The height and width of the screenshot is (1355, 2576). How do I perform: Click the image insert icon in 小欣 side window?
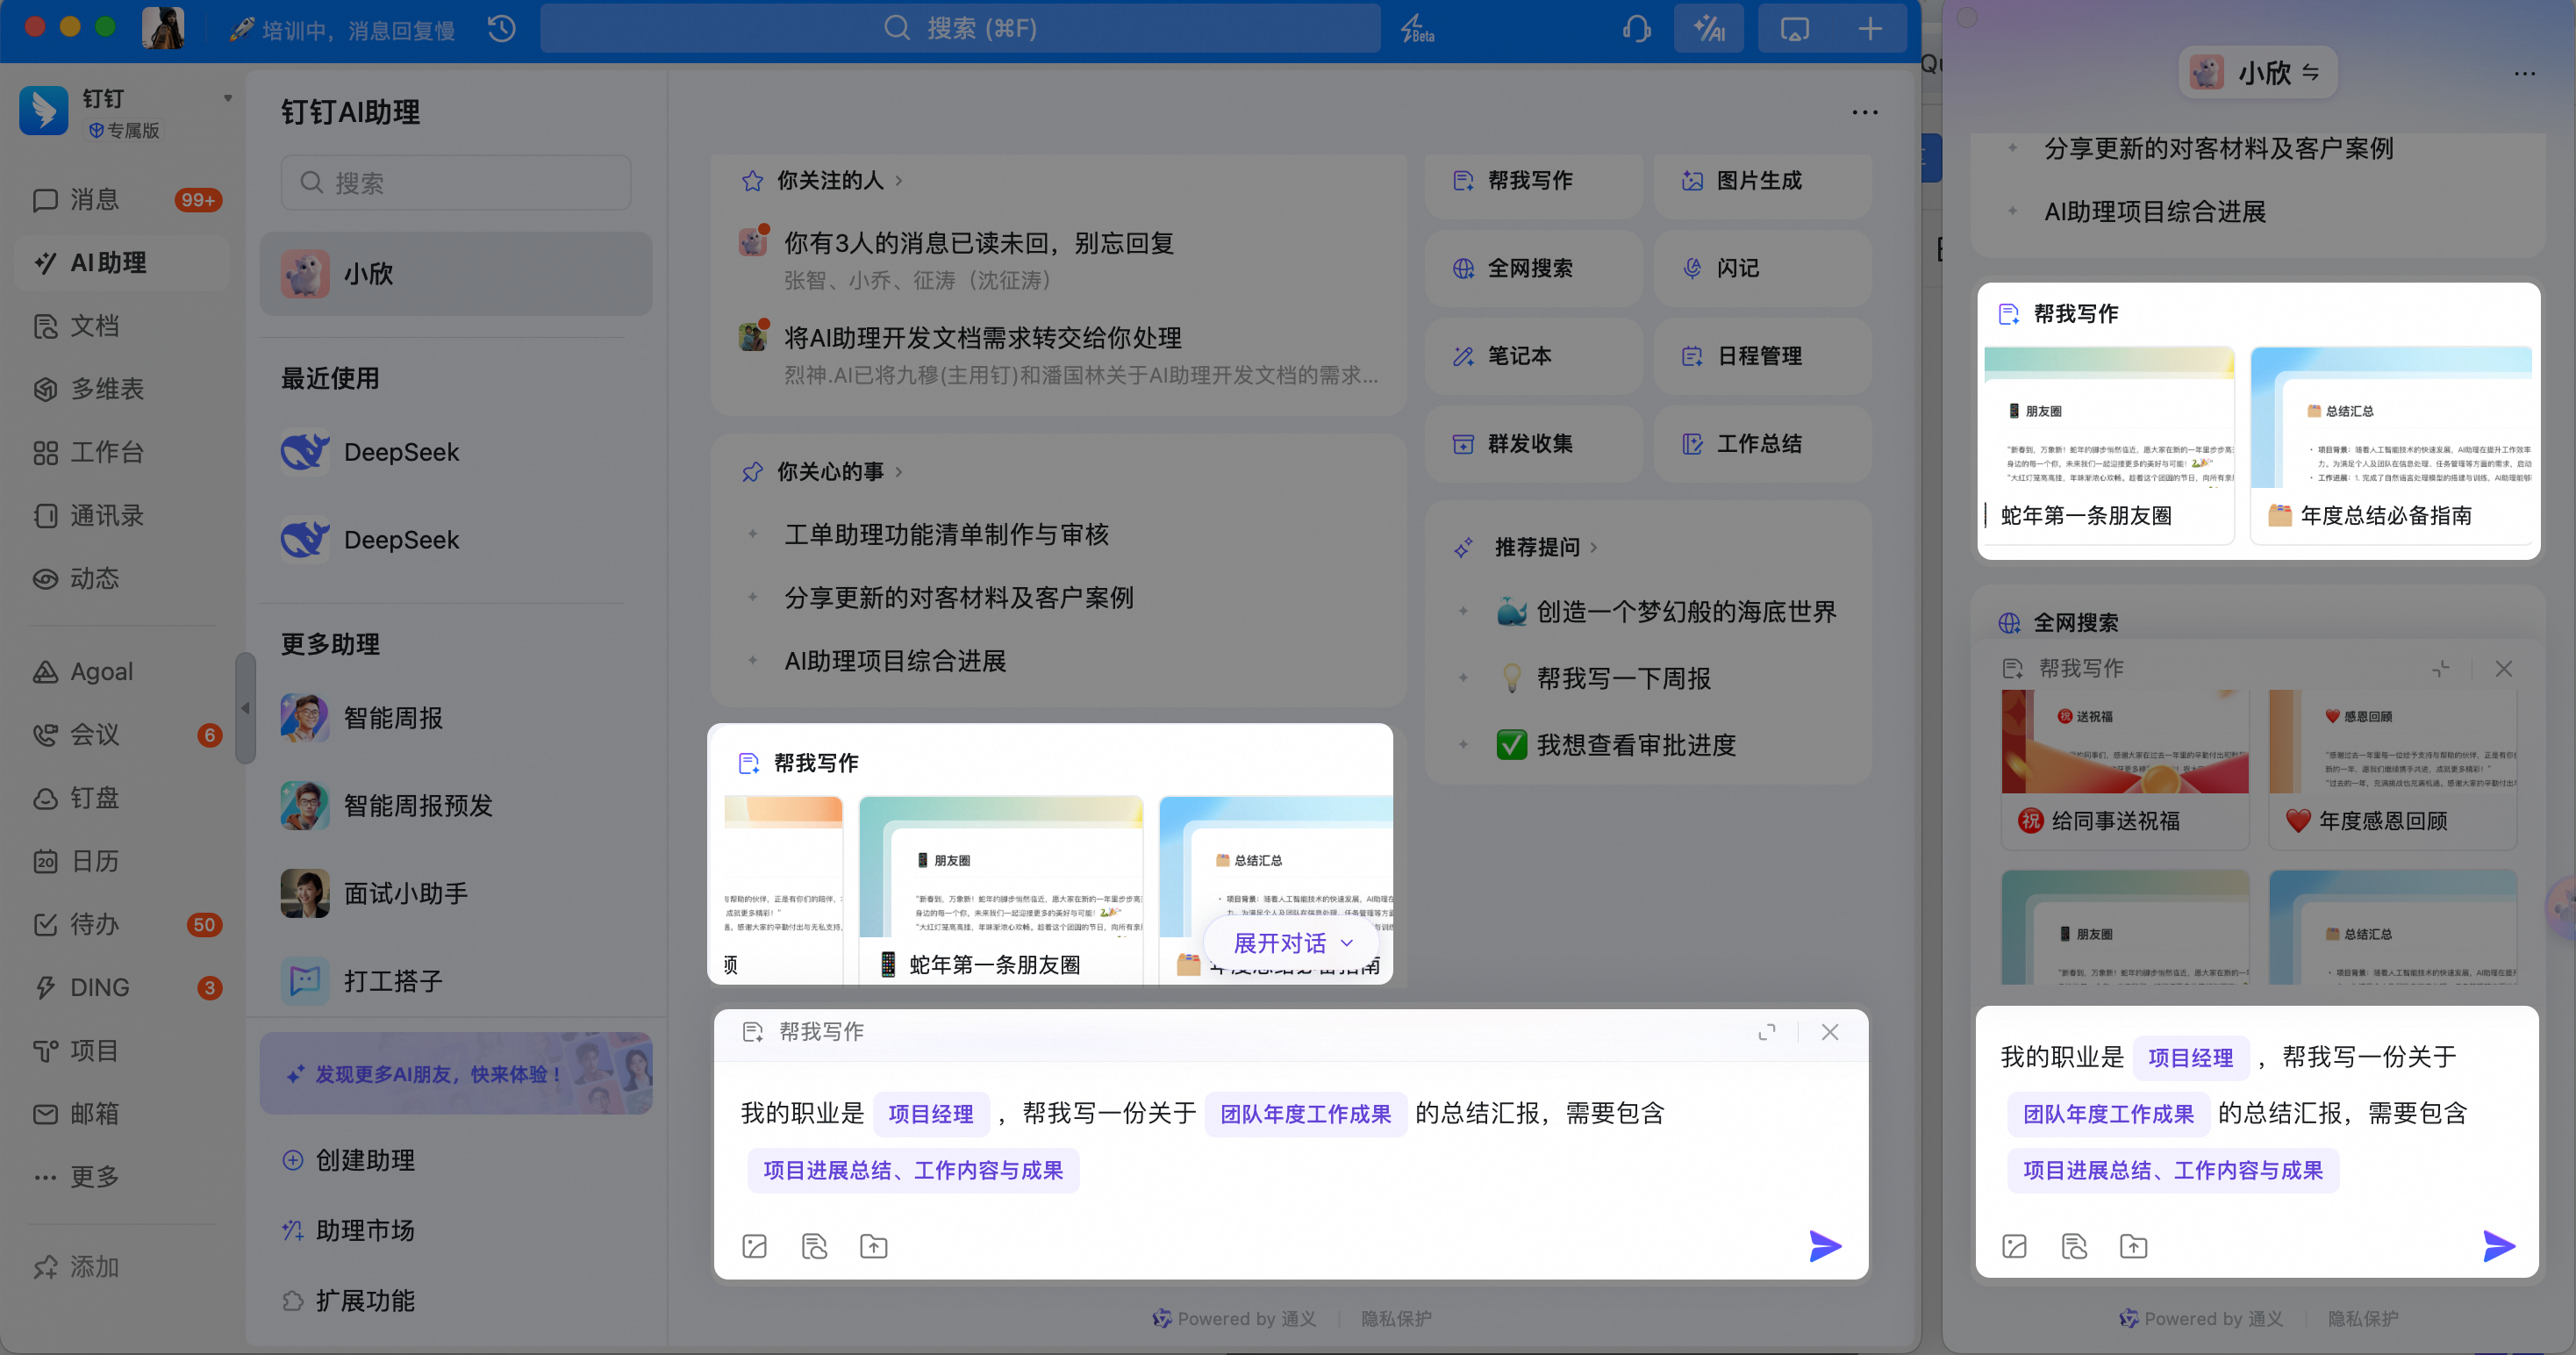click(2015, 1246)
